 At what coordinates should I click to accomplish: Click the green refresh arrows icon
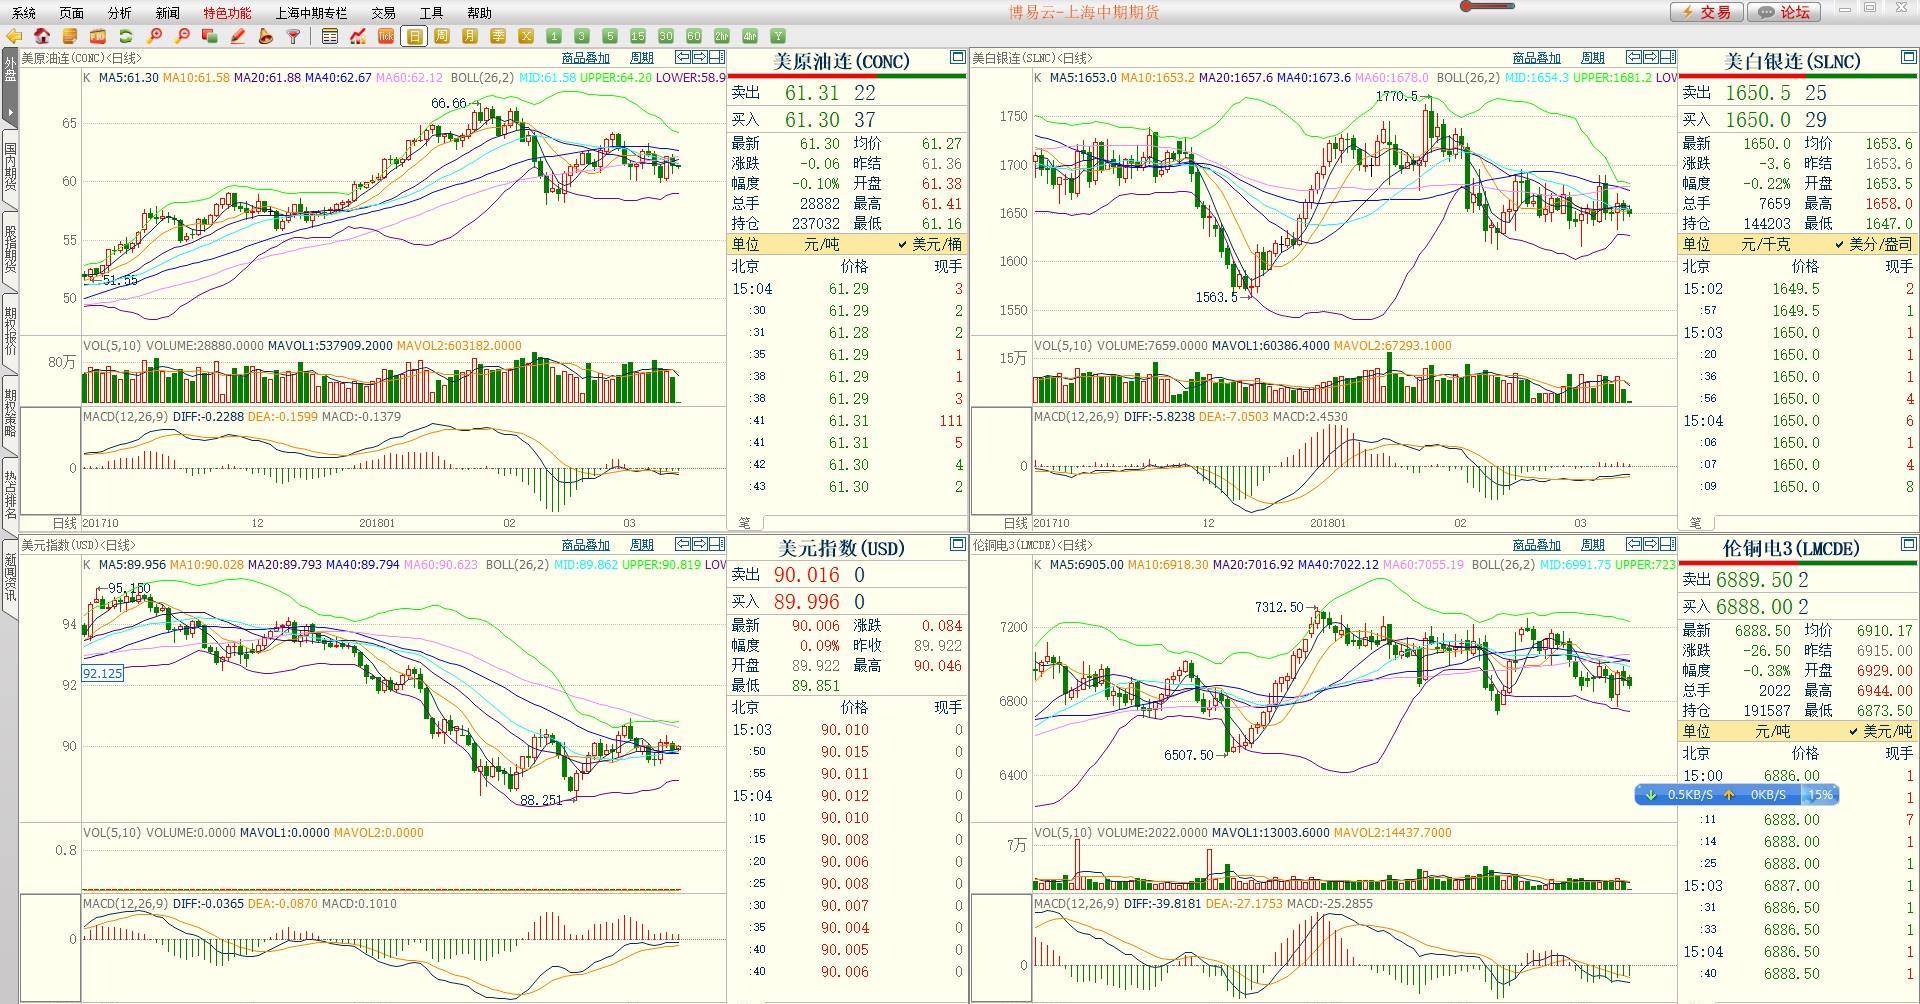126,36
